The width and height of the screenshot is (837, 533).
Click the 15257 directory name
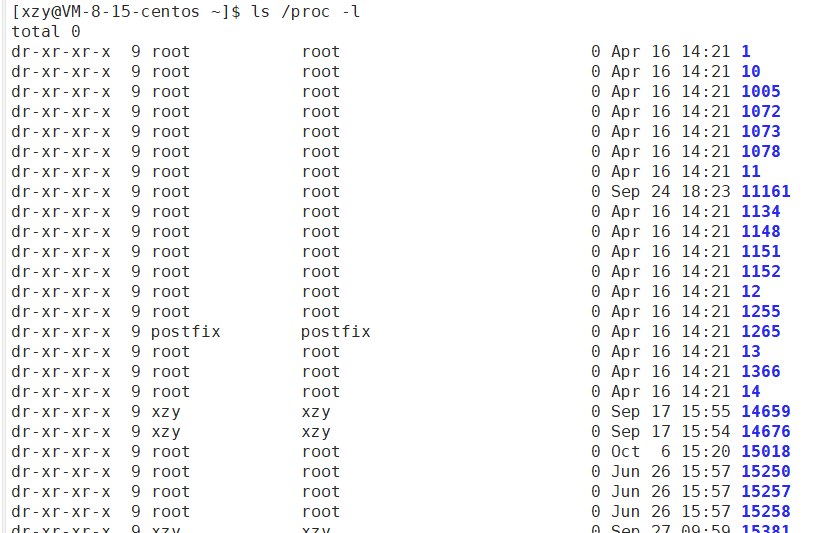pos(765,491)
